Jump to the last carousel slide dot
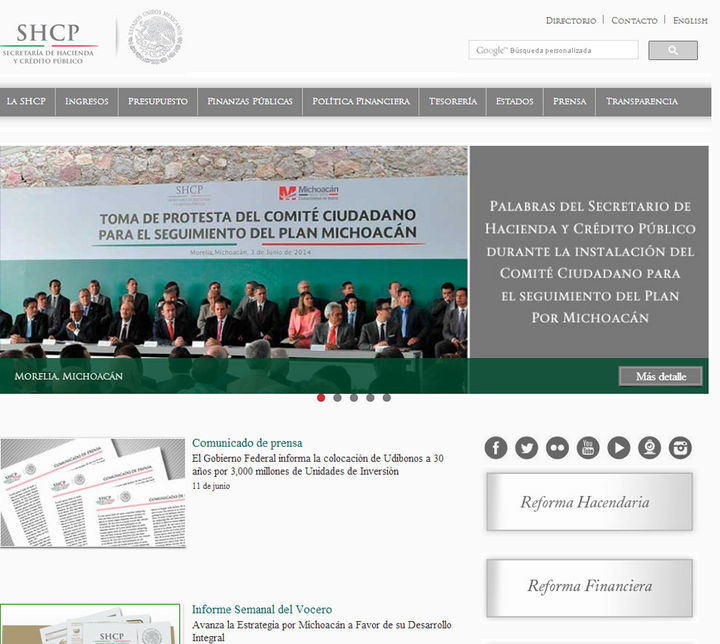This screenshot has height=644, width=720. coord(387,398)
